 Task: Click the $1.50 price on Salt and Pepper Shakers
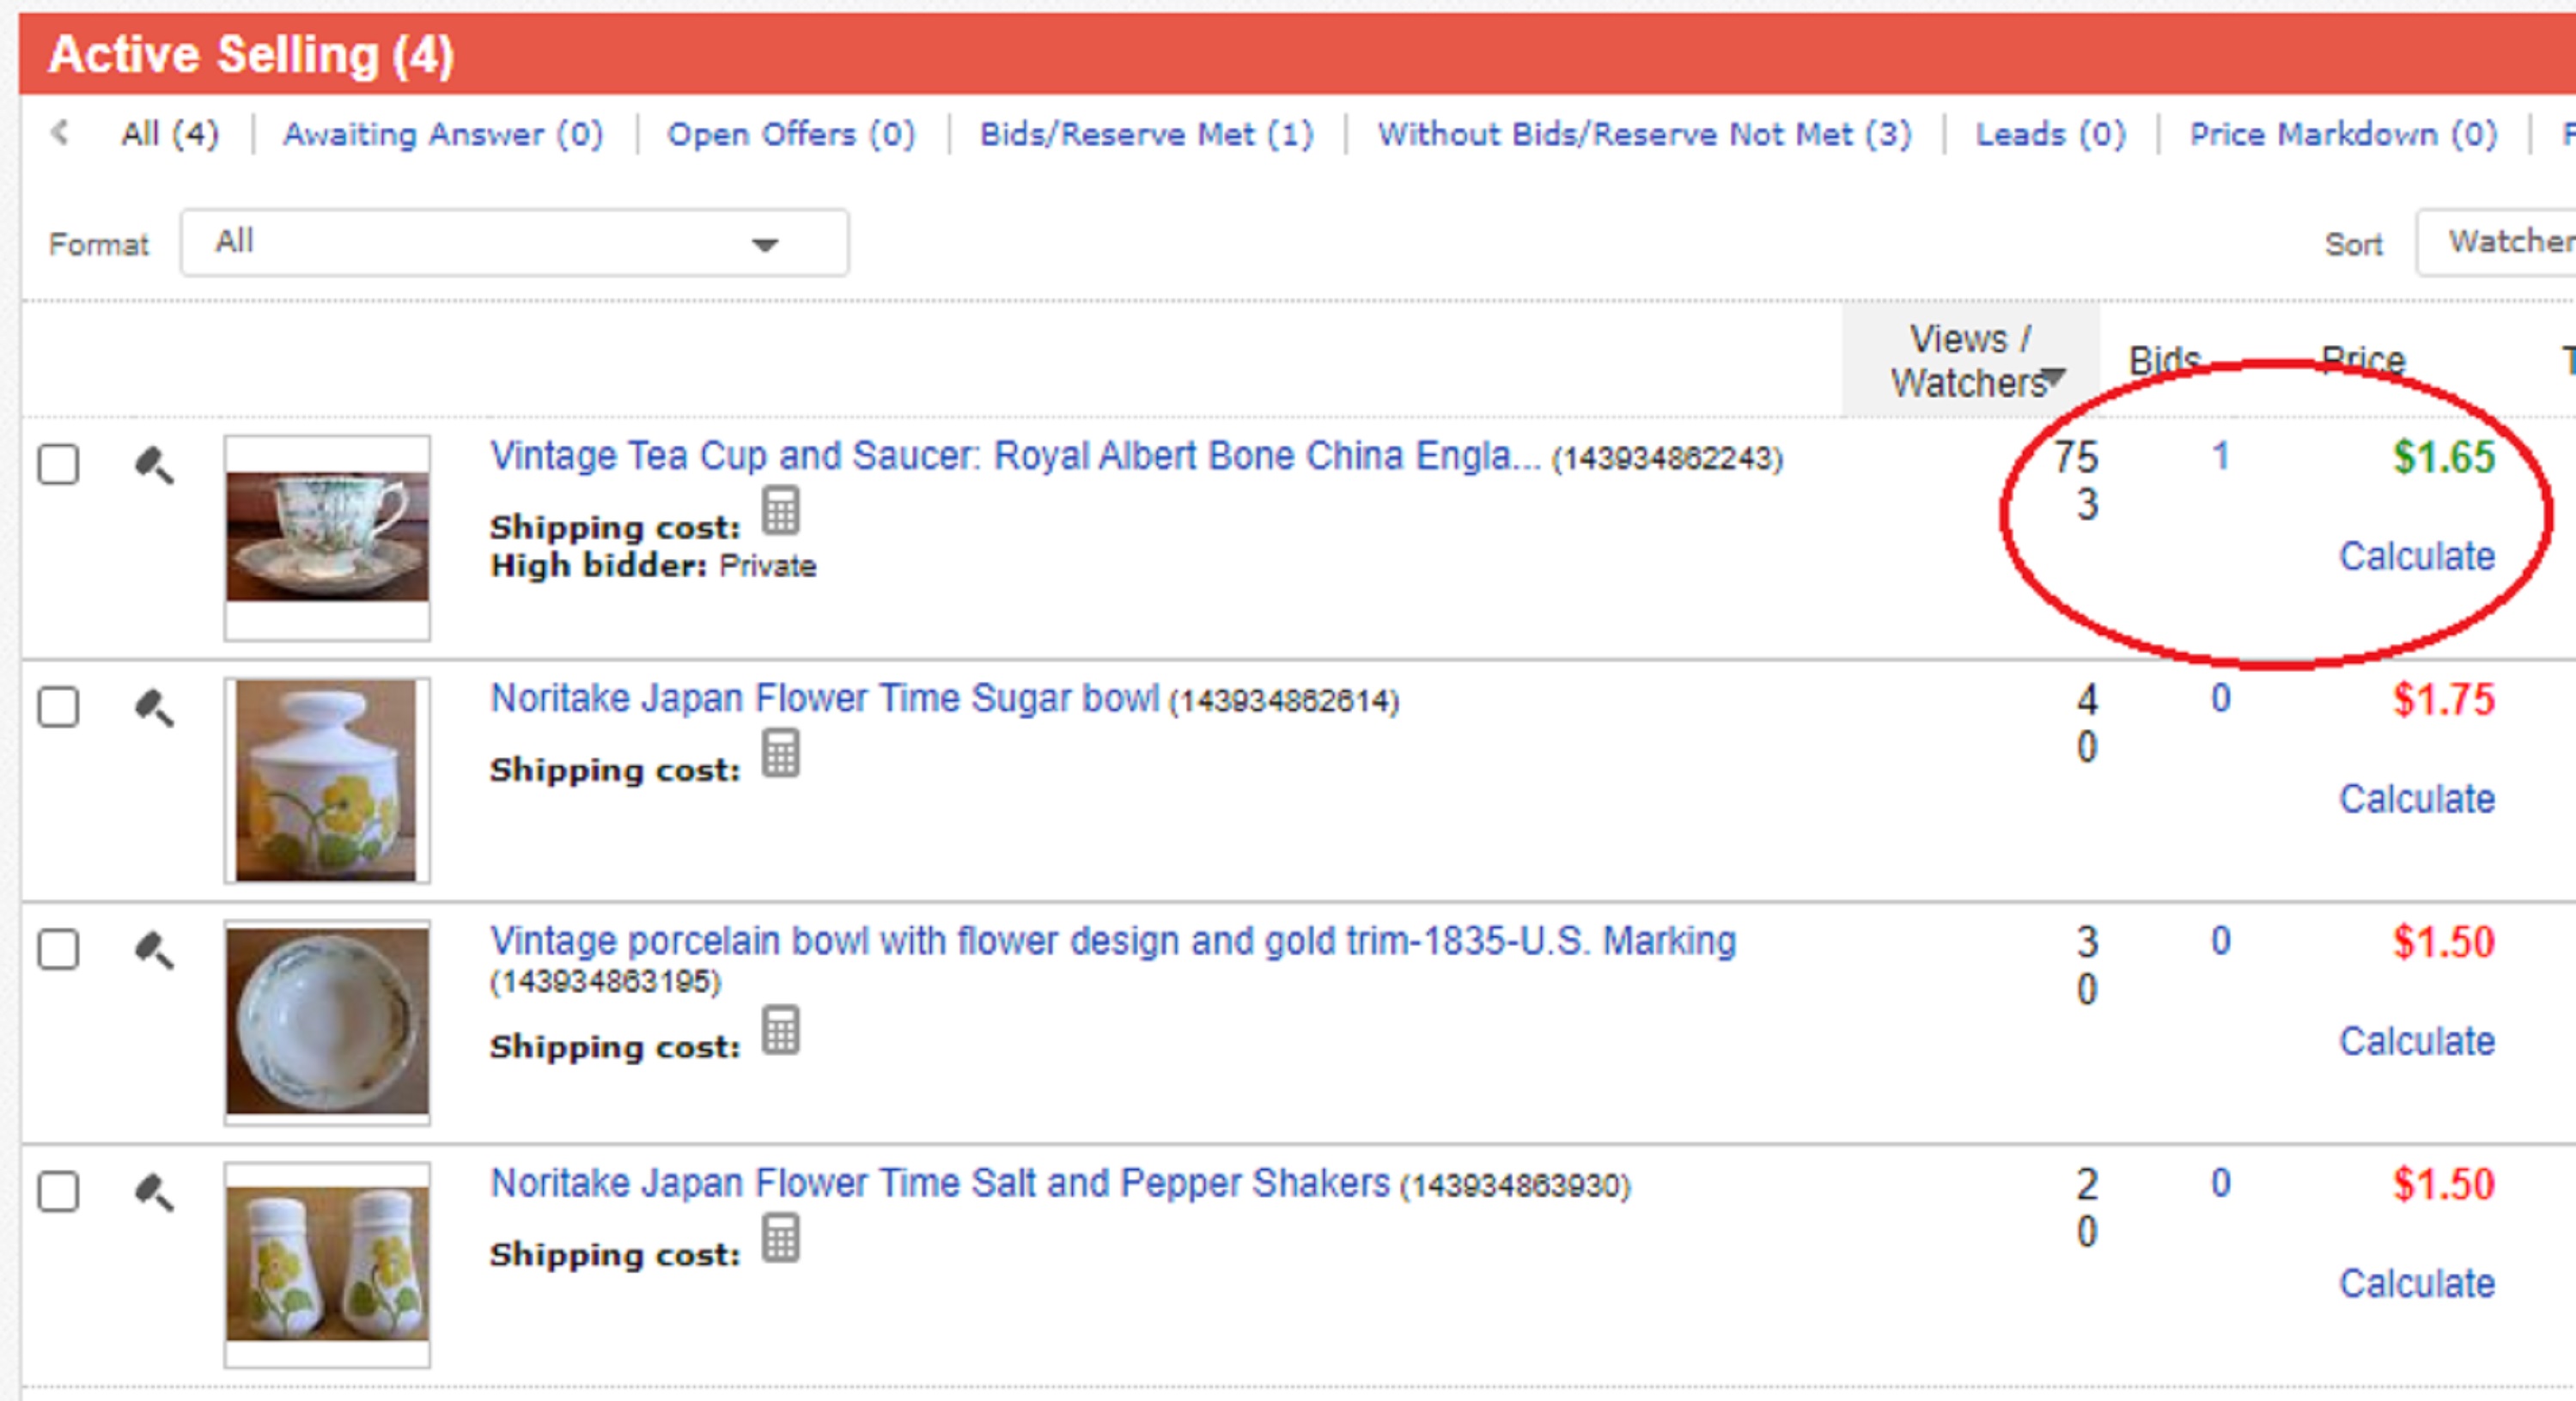point(2444,1185)
